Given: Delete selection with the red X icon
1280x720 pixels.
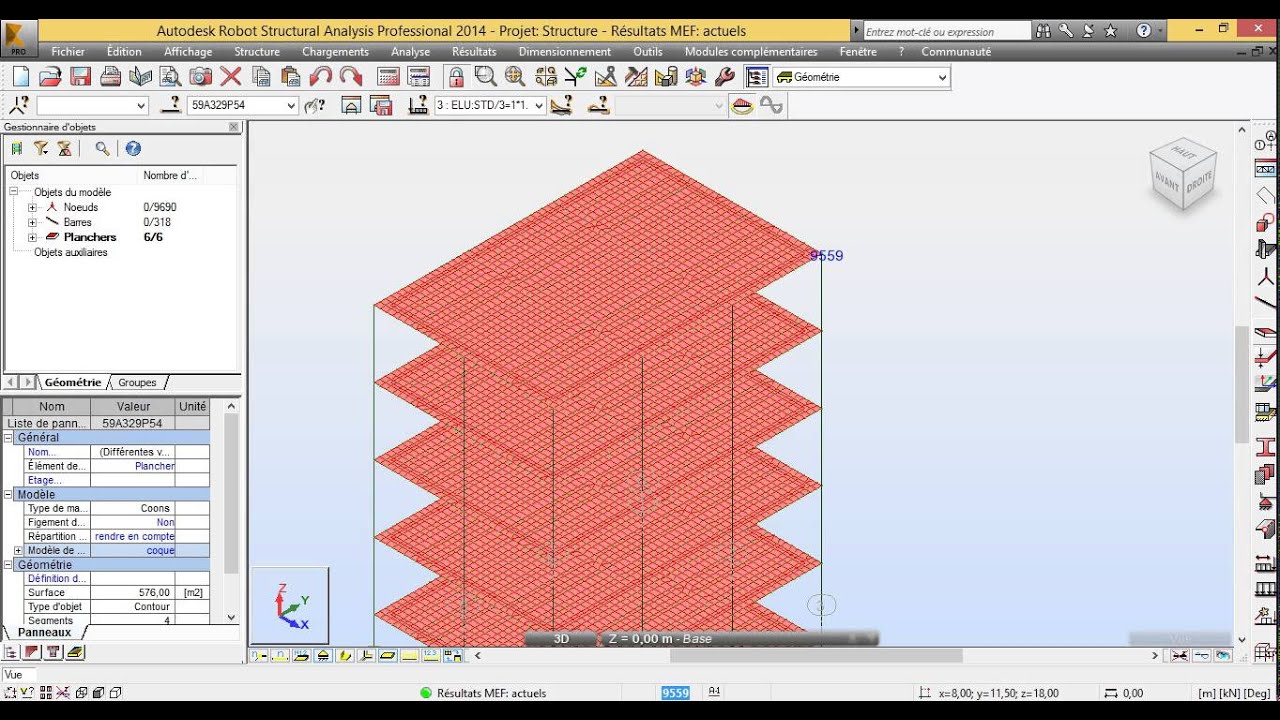Looking at the screenshot, I should (231, 77).
